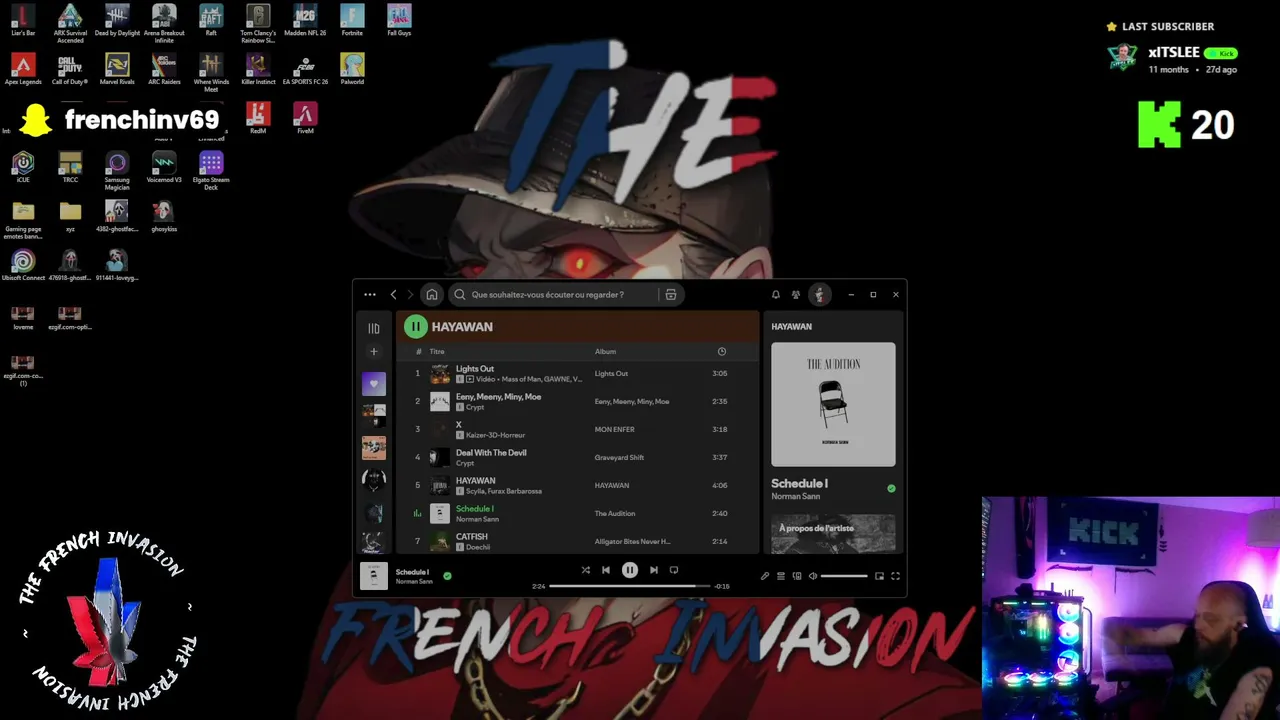Switch Spotify to full screen view
The height and width of the screenshot is (720, 1280).
[896, 576]
